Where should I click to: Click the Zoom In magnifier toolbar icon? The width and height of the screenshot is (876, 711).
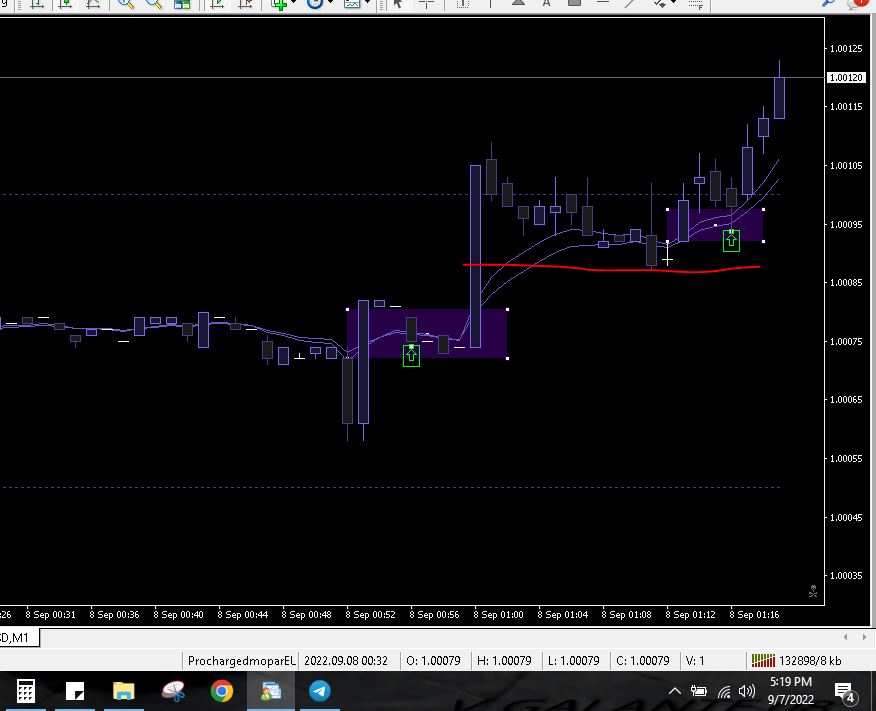pos(126,3)
